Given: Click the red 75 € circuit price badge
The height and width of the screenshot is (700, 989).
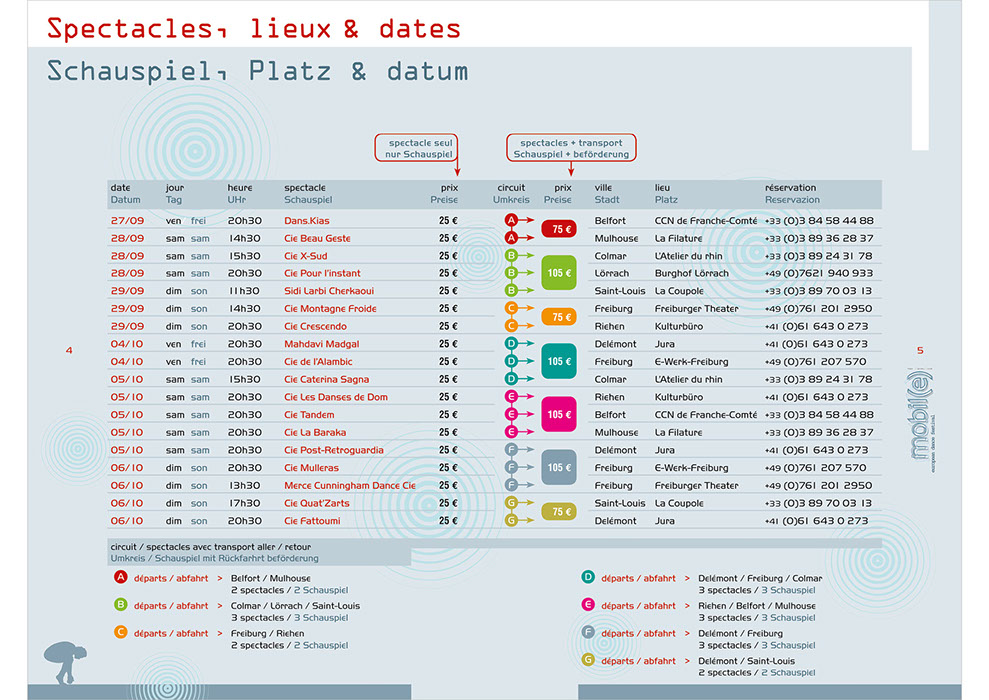Looking at the screenshot, I should point(558,229).
